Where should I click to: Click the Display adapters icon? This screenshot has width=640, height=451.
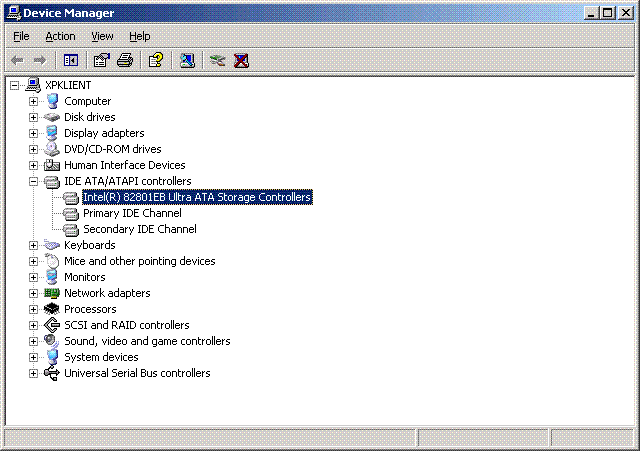(52, 133)
